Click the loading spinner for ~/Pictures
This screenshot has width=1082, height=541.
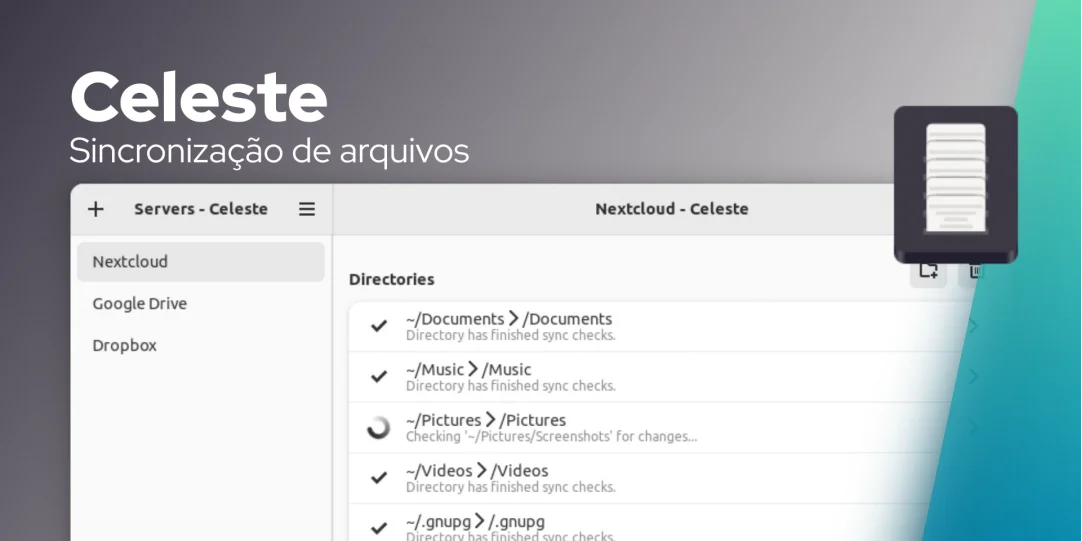[x=378, y=428]
